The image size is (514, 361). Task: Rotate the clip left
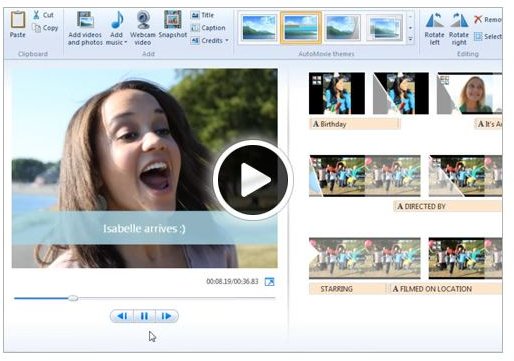coord(434,29)
